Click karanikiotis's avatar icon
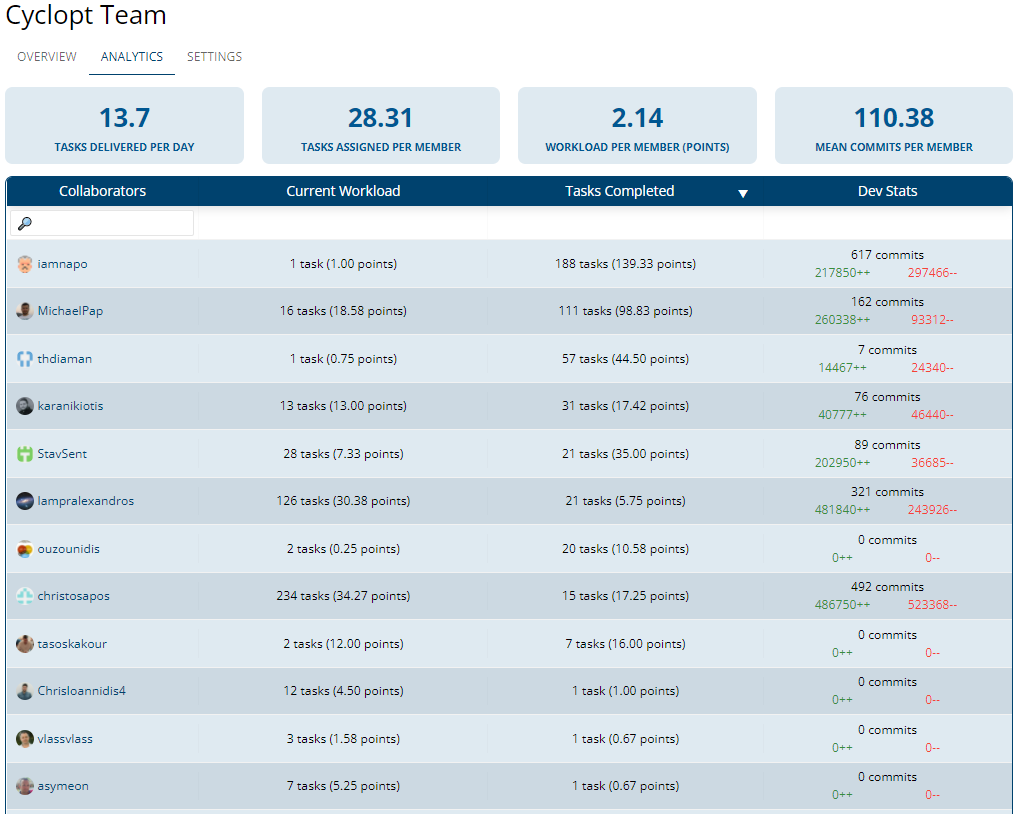This screenshot has width=1019, height=814. pos(25,406)
